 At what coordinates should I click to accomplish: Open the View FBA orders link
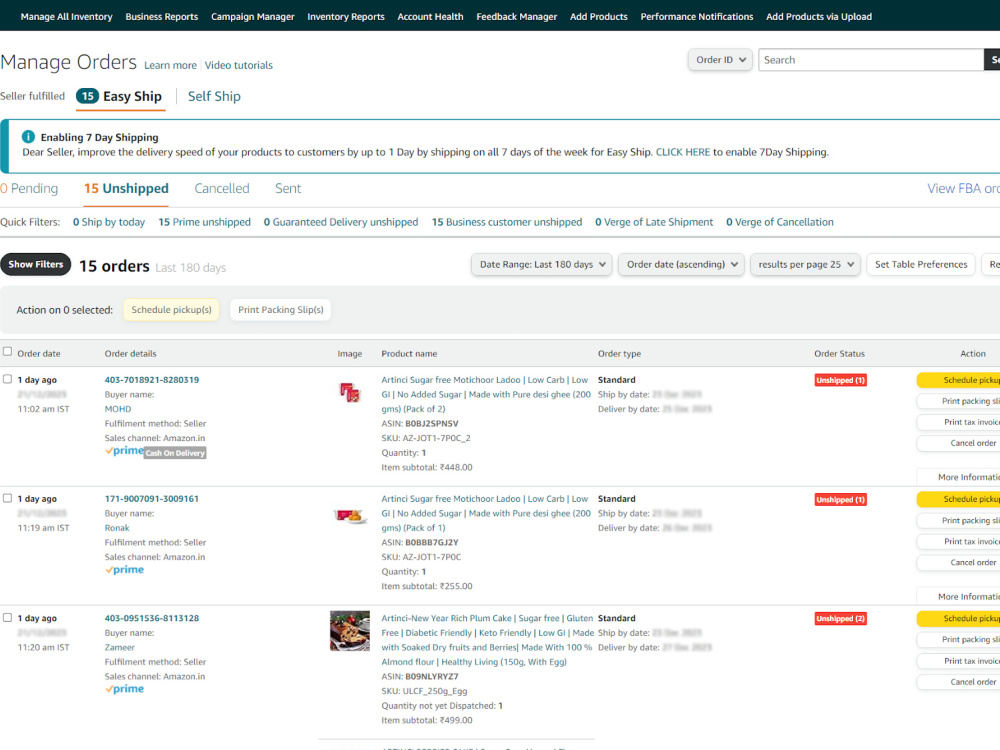(x=963, y=188)
